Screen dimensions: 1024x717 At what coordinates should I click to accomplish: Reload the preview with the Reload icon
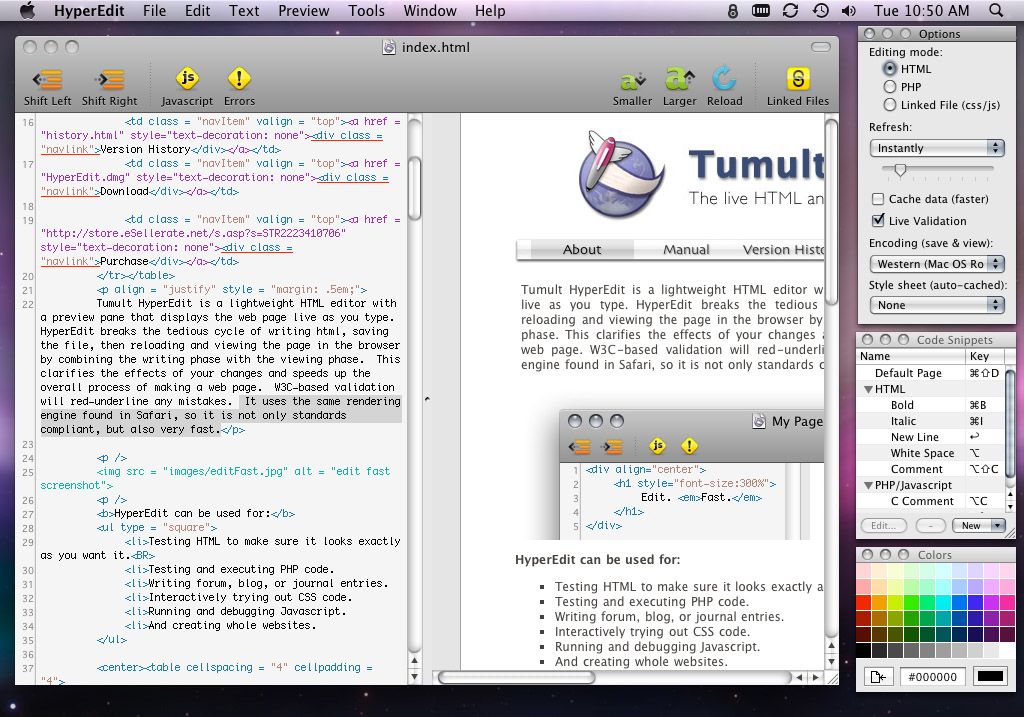tap(724, 80)
